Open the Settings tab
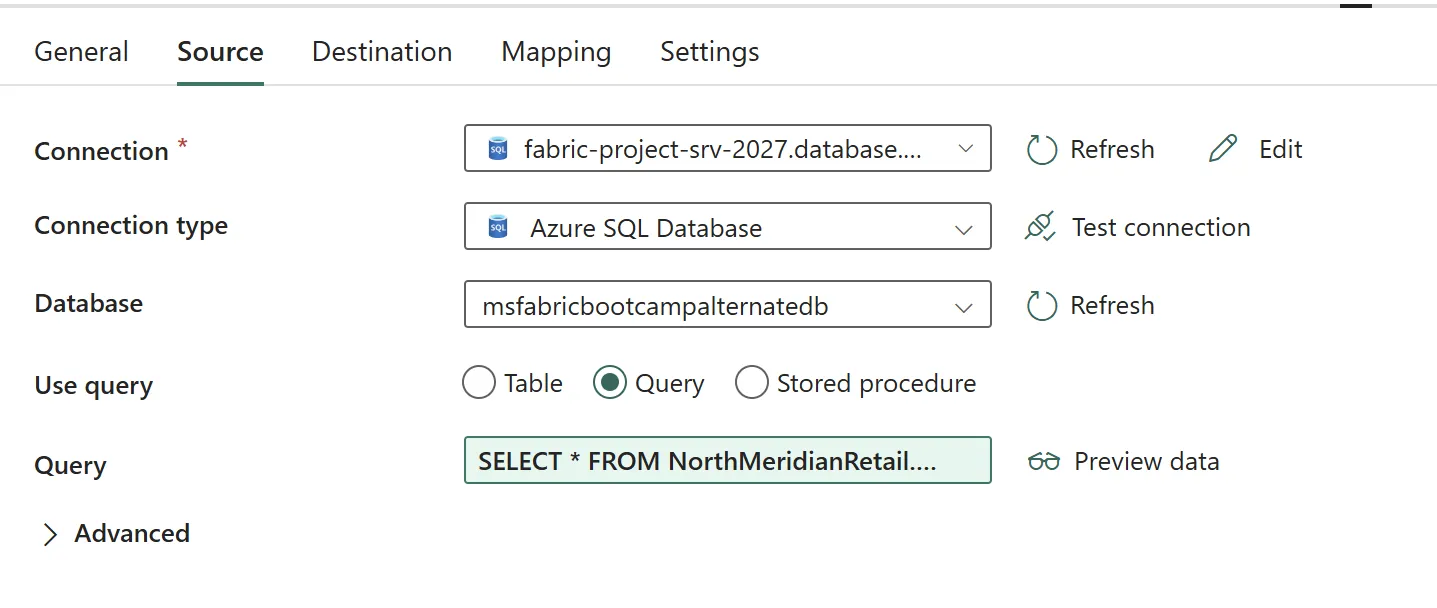The width and height of the screenshot is (1437, 608). click(710, 52)
